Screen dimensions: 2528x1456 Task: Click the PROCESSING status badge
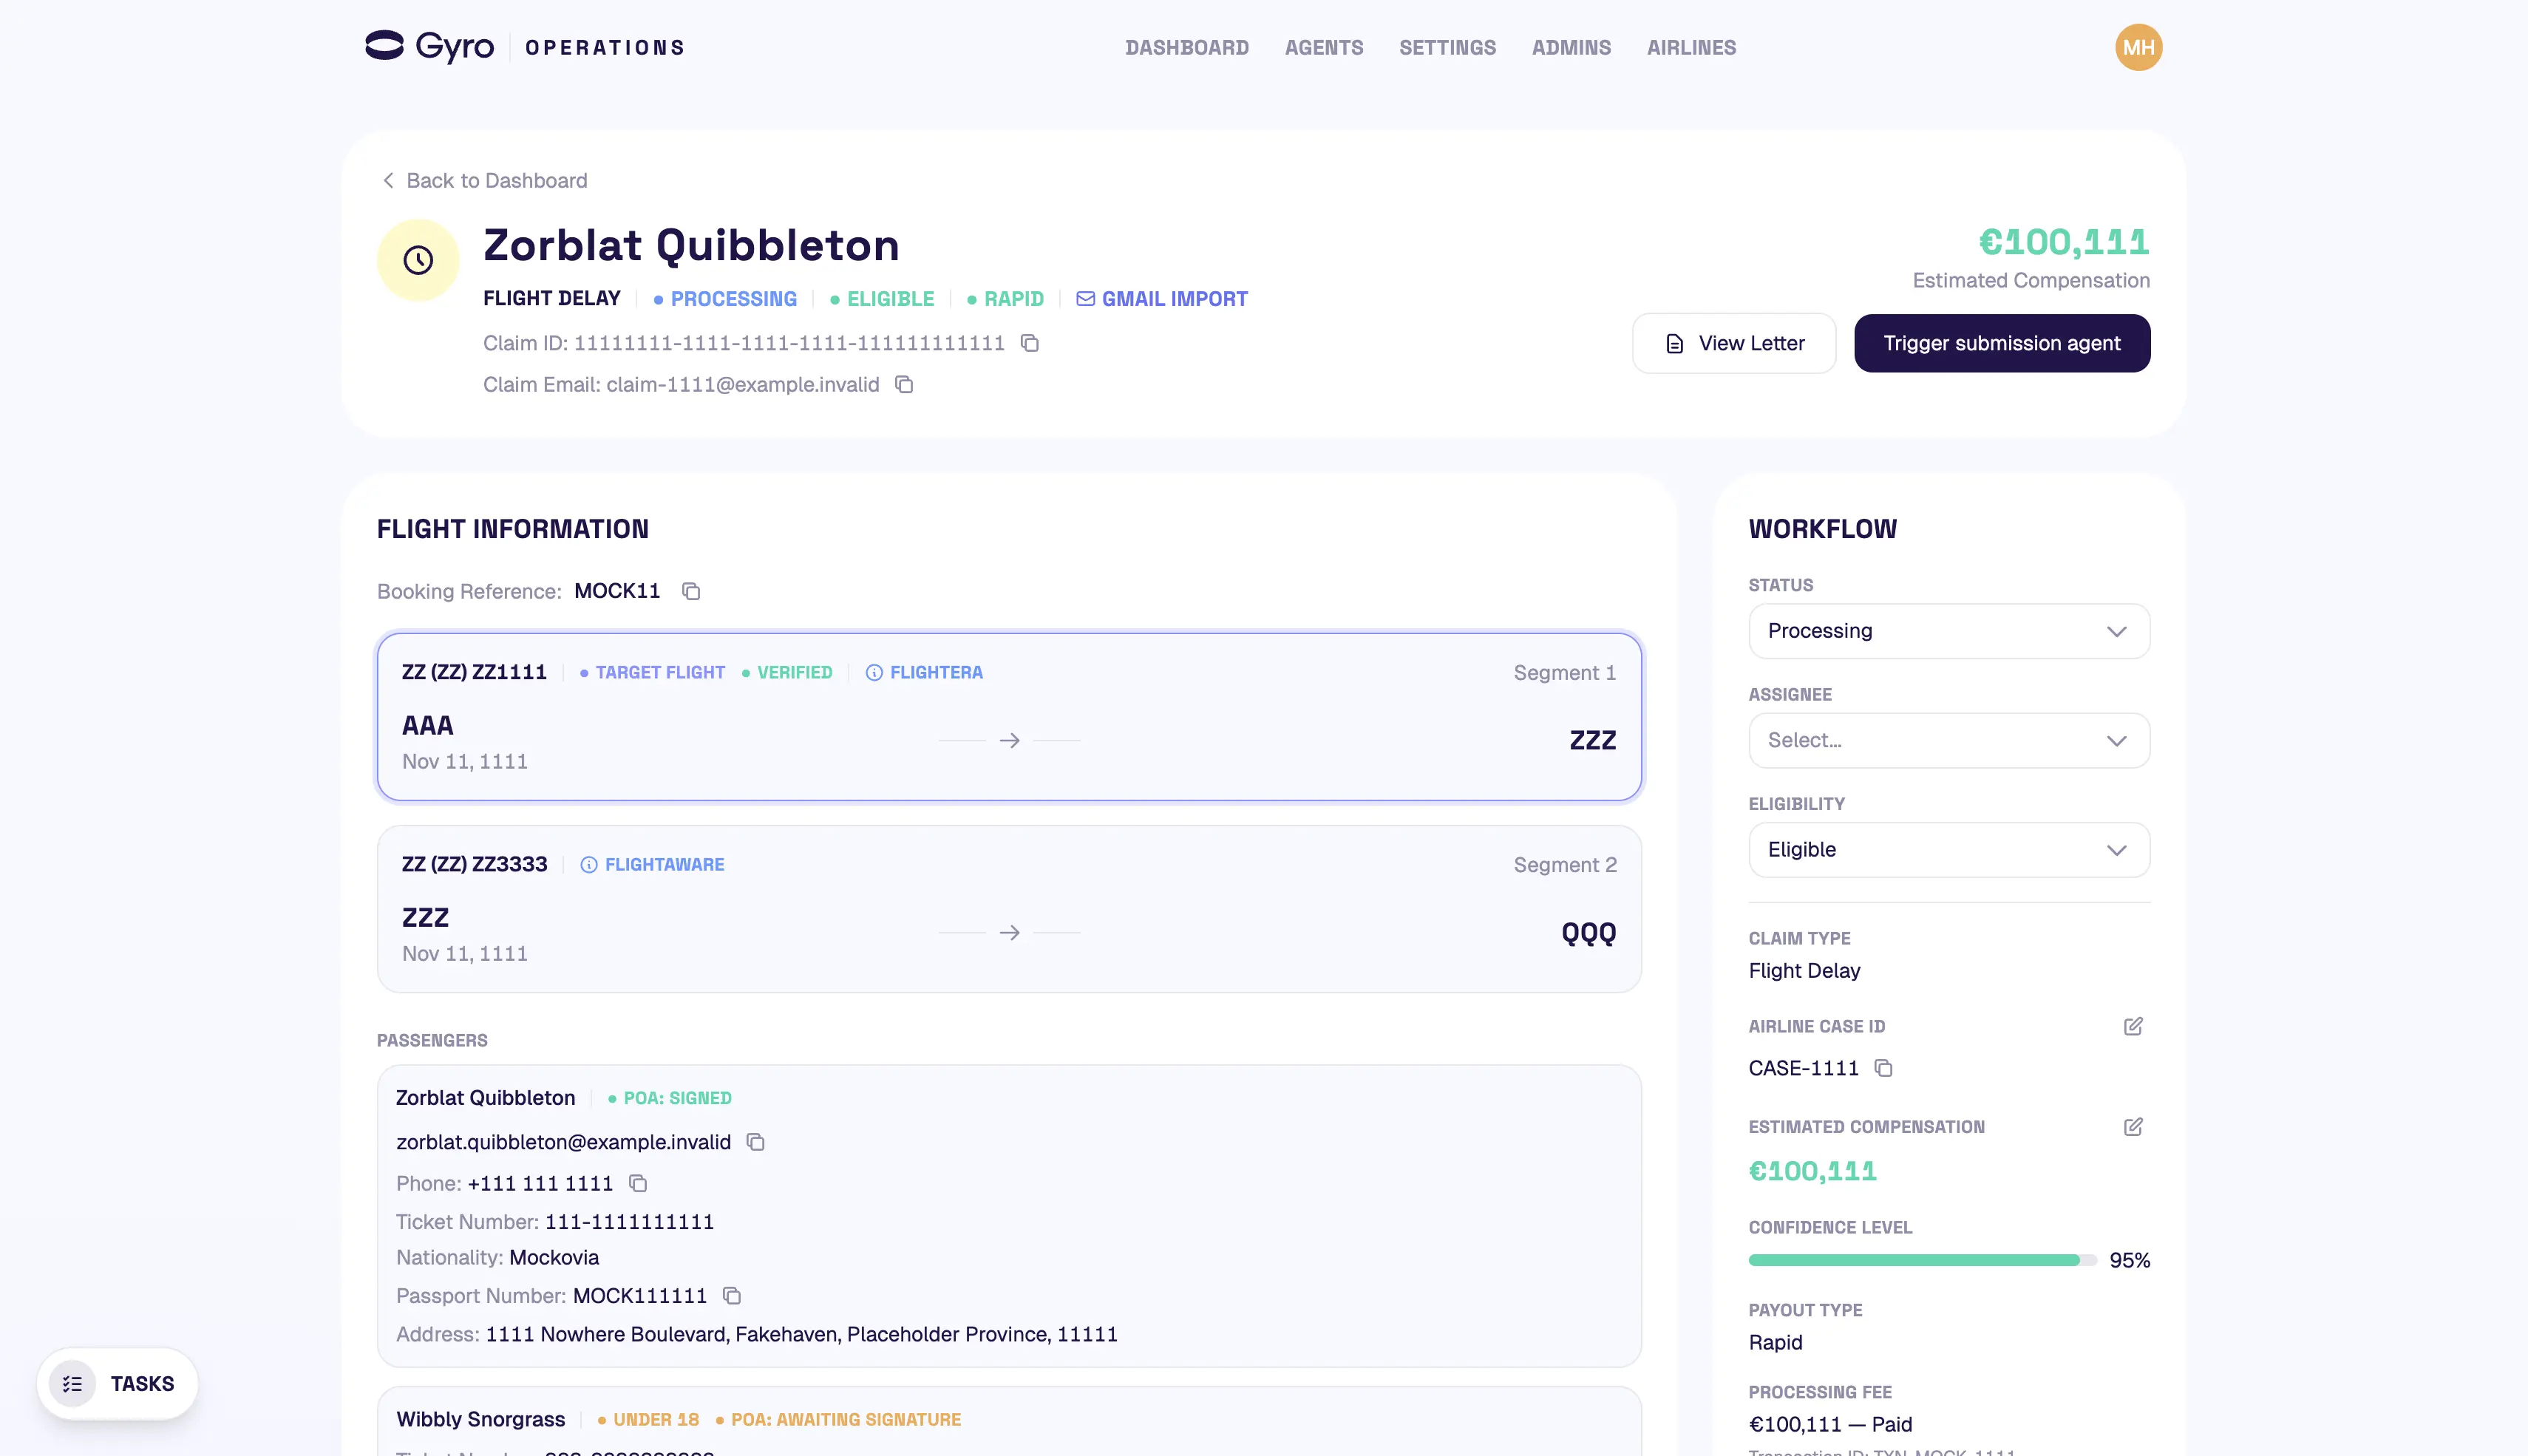(725, 299)
